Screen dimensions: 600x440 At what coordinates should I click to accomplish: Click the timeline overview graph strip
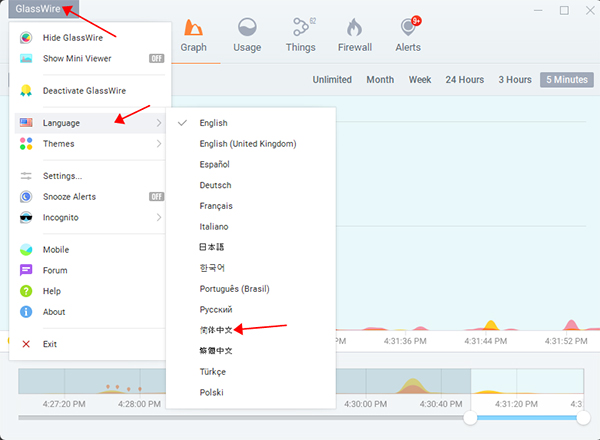click(300, 382)
